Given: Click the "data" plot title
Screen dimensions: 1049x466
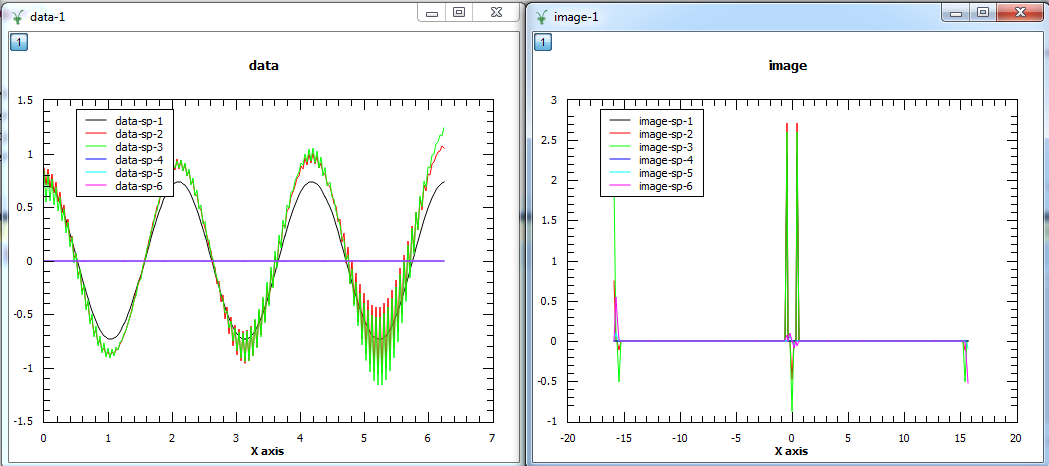Looking at the screenshot, I should (264, 66).
